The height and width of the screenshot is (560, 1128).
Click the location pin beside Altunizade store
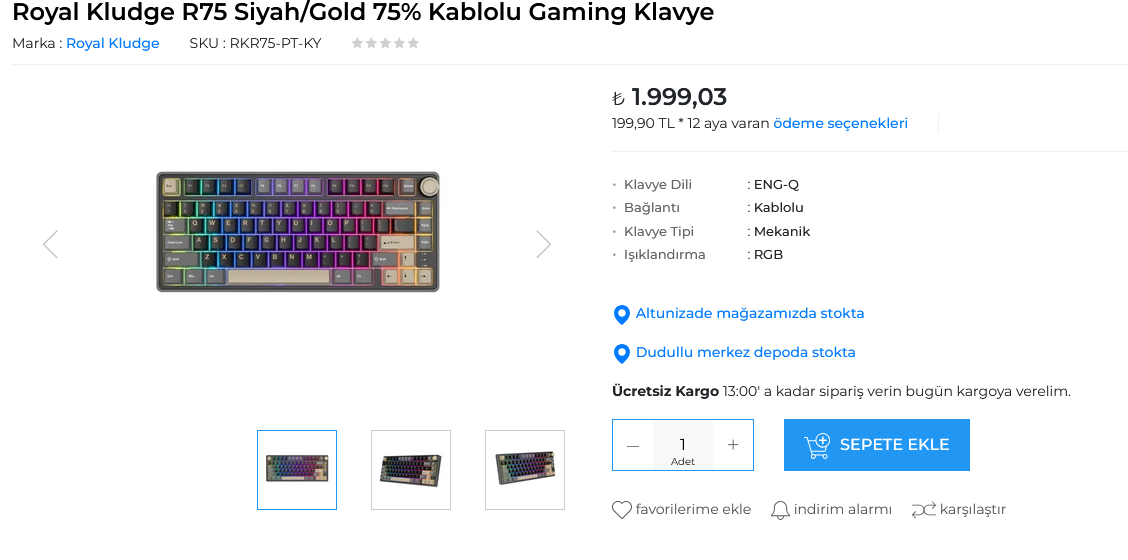pyautogui.click(x=622, y=315)
